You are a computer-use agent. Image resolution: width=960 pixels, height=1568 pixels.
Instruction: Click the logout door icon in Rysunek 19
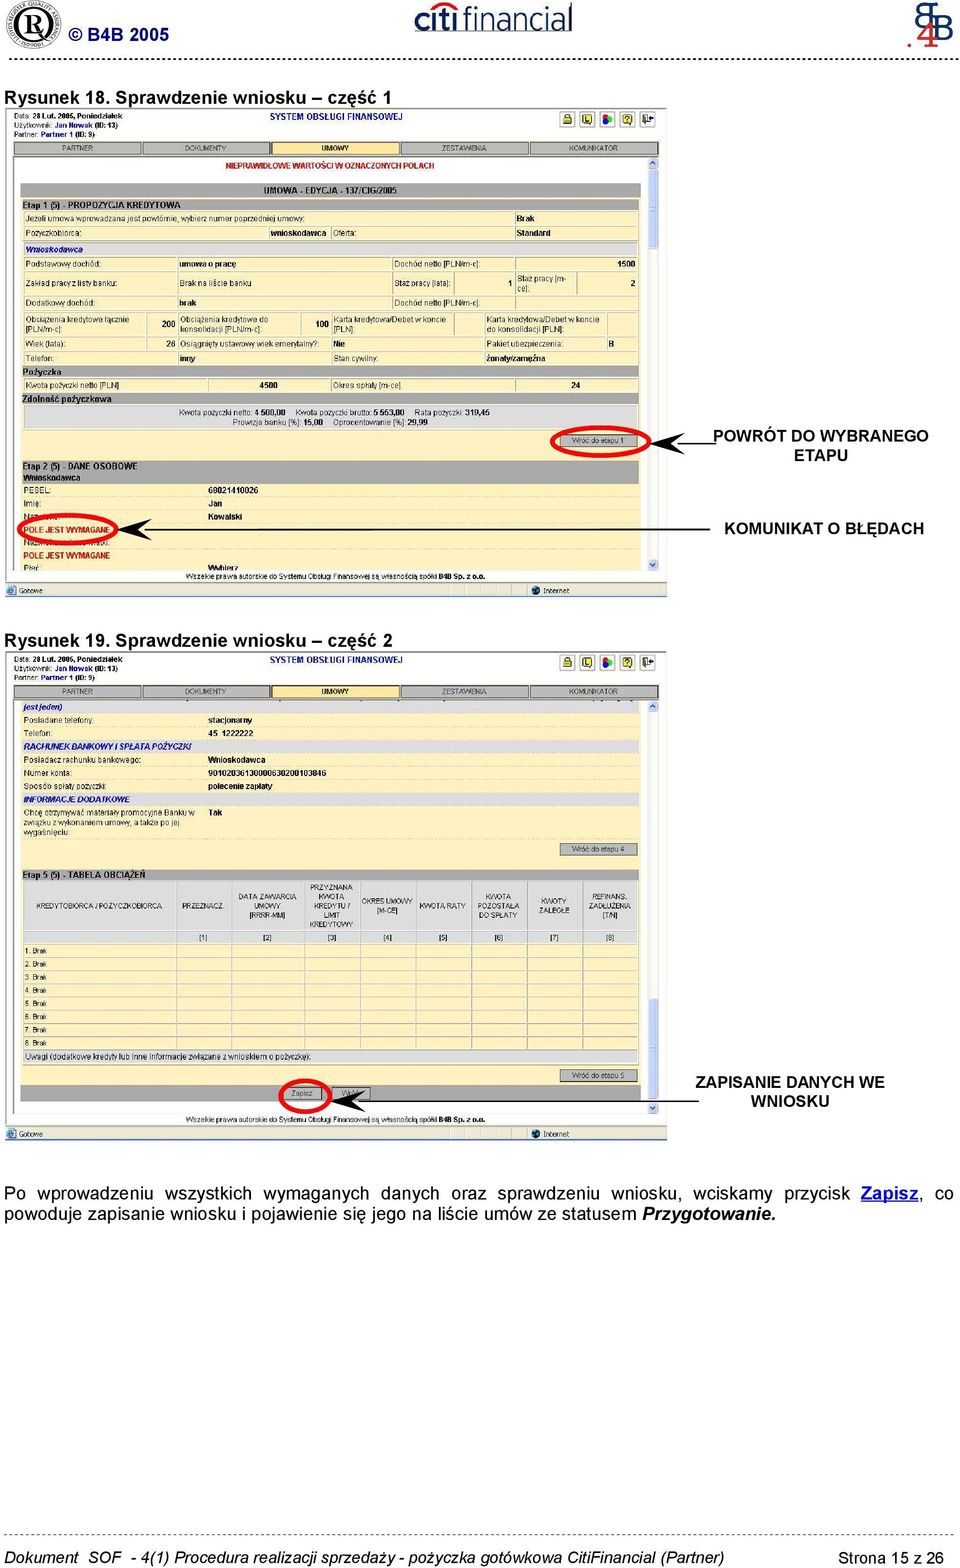point(648,662)
